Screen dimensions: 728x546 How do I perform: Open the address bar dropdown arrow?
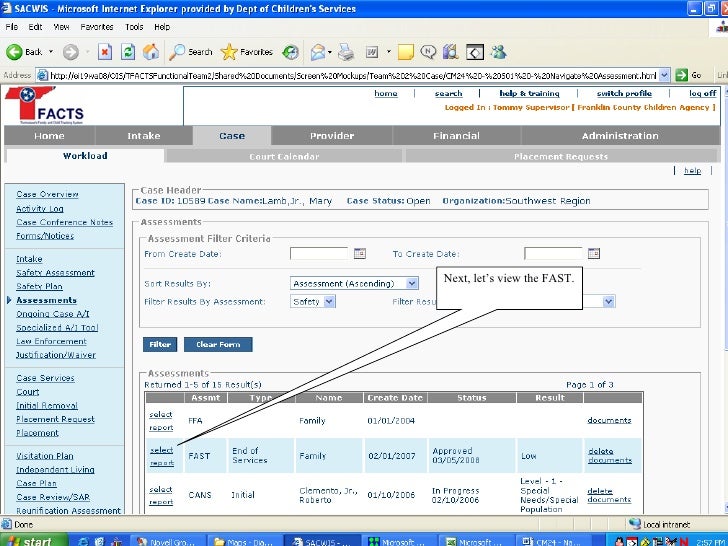coord(664,75)
